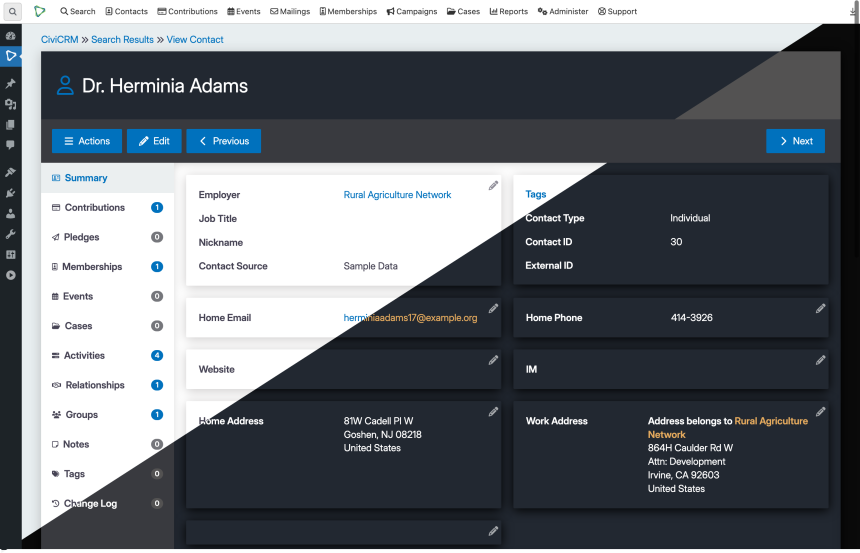Click the quick search magnifier icon
This screenshot has width=860, height=553.
tap(13, 11)
